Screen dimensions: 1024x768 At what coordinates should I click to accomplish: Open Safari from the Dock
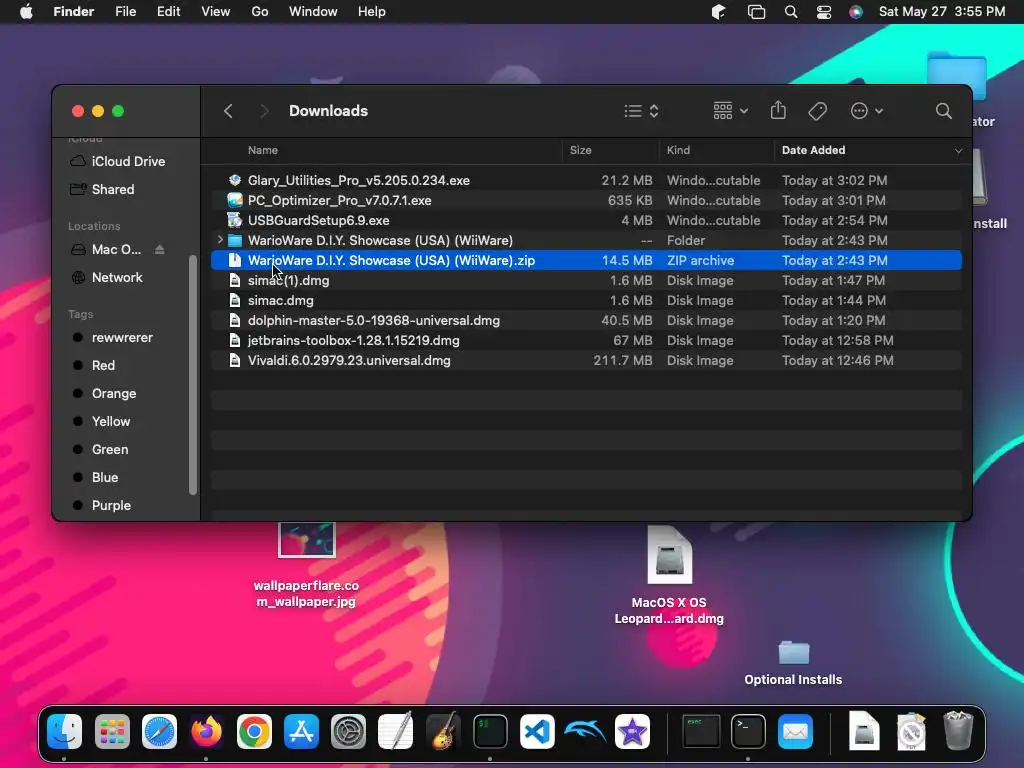(x=159, y=731)
